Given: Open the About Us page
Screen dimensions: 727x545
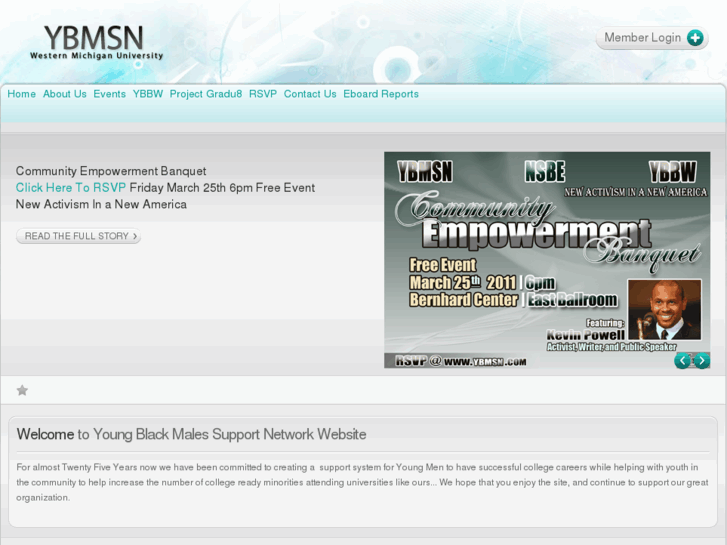Looking at the screenshot, I should pyautogui.click(x=65, y=94).
